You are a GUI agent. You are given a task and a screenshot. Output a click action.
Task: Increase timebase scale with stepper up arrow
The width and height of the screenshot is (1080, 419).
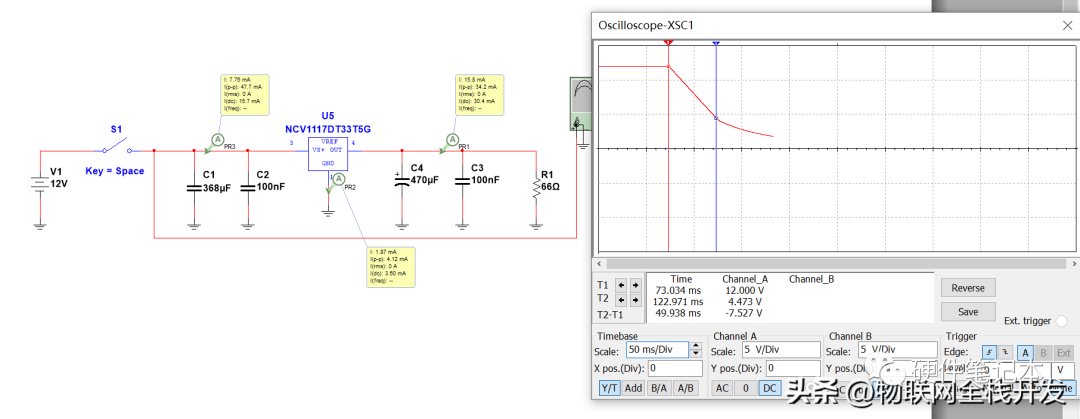696,346
